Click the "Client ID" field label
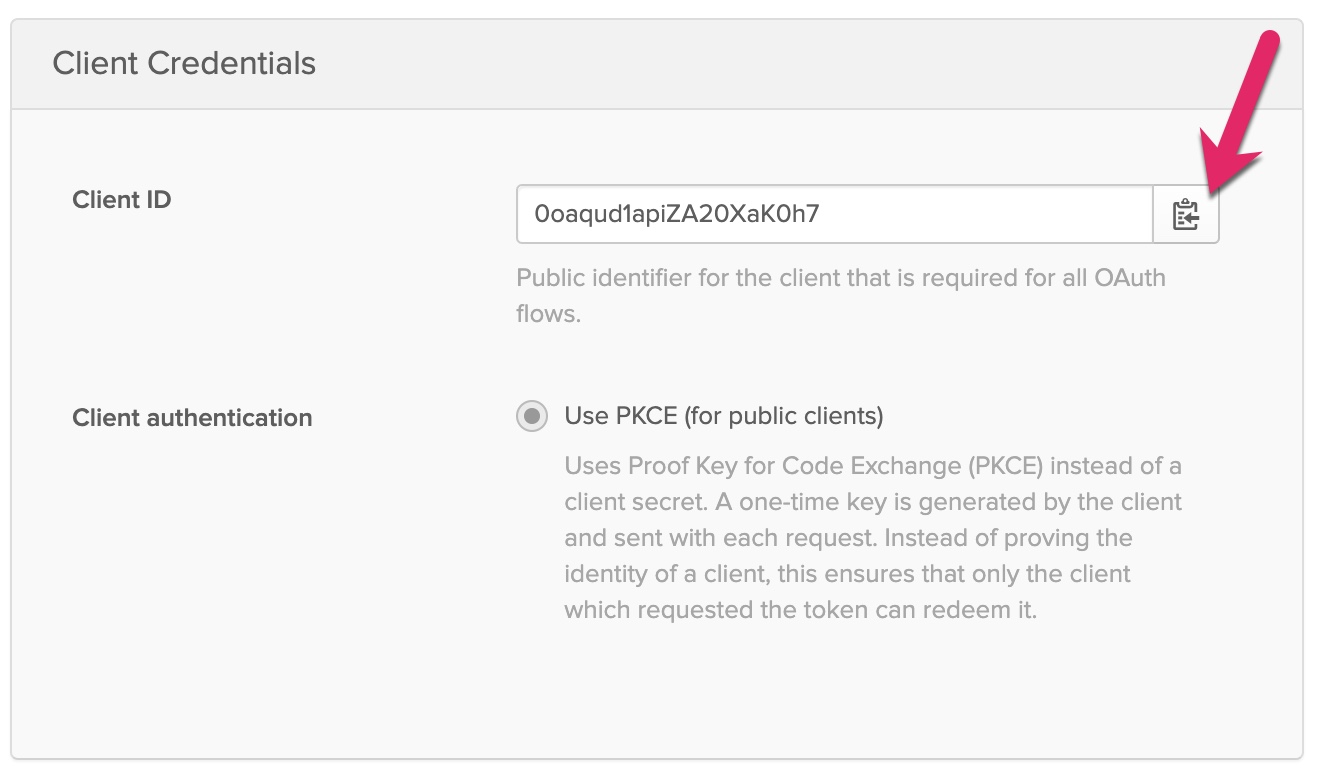The image size is (1320, 778). tap(122, 200)
